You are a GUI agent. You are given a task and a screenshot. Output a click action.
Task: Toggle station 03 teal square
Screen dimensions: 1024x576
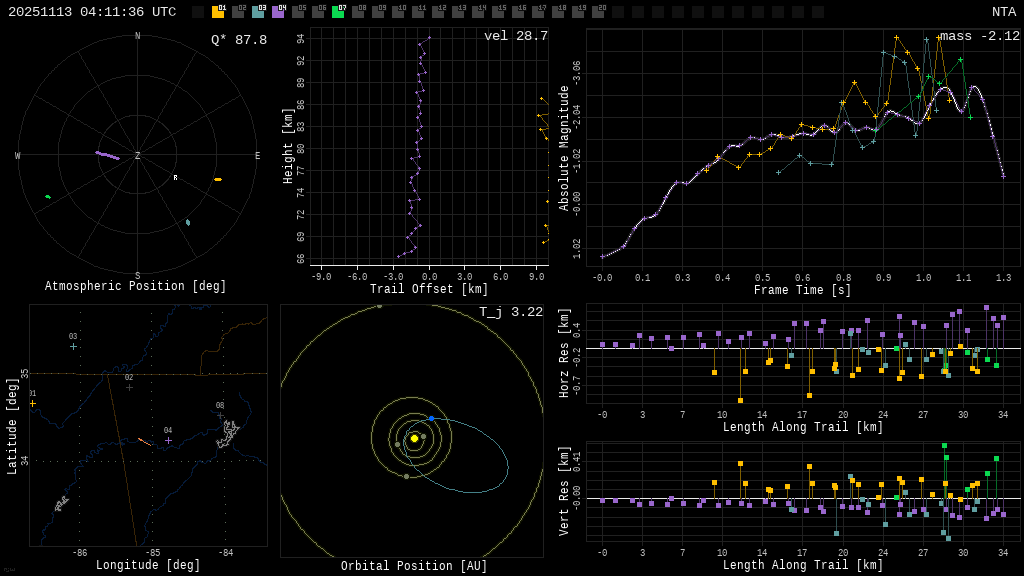[x=258, y=12]
